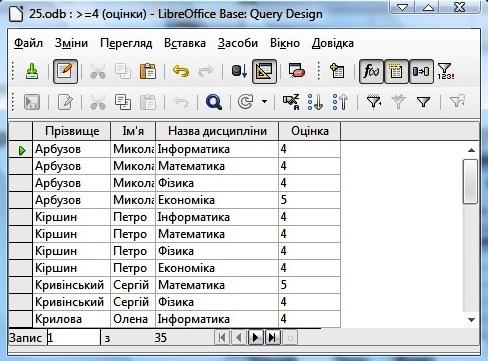Click the AutoFilter icon
The image size is (488, 361).
coord(374,102)
